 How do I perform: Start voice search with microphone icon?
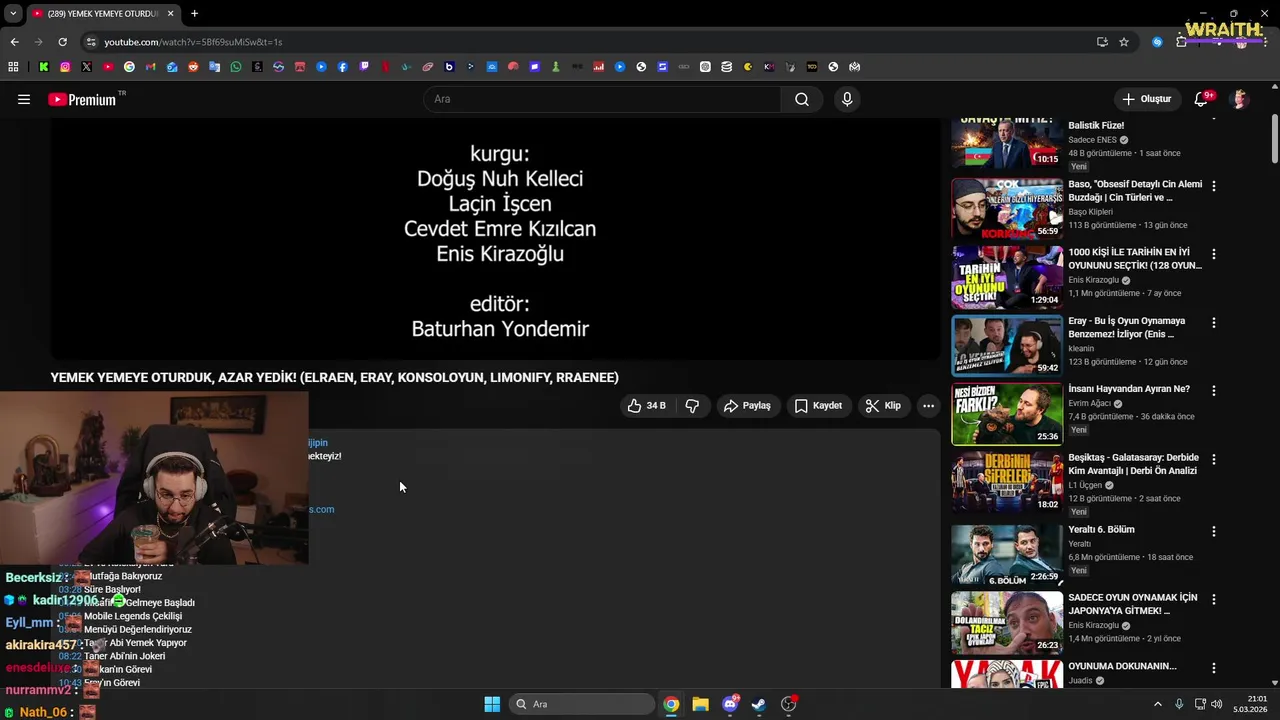coord(847,99)
